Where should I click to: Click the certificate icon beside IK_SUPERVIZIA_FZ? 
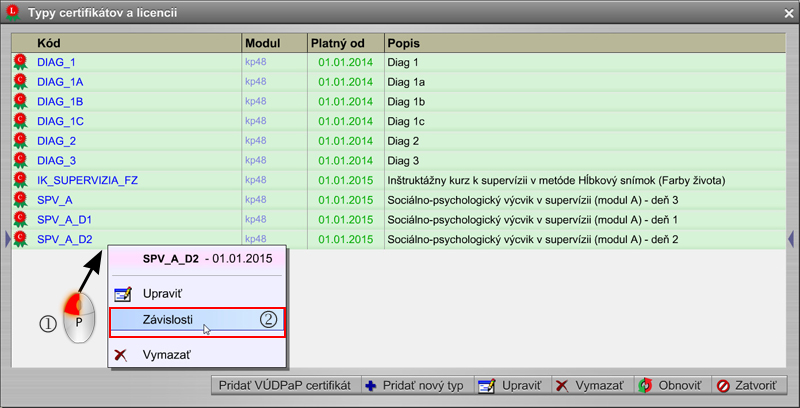20,180
